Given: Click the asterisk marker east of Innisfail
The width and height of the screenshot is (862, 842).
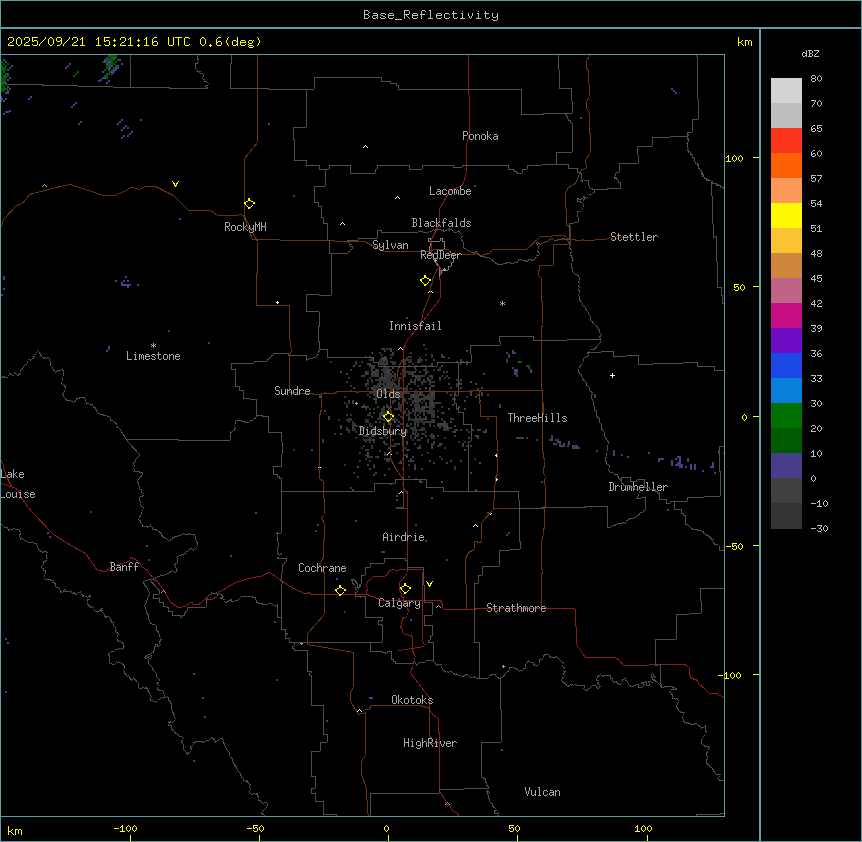Looking at the screenshot, I should (502, 304).
